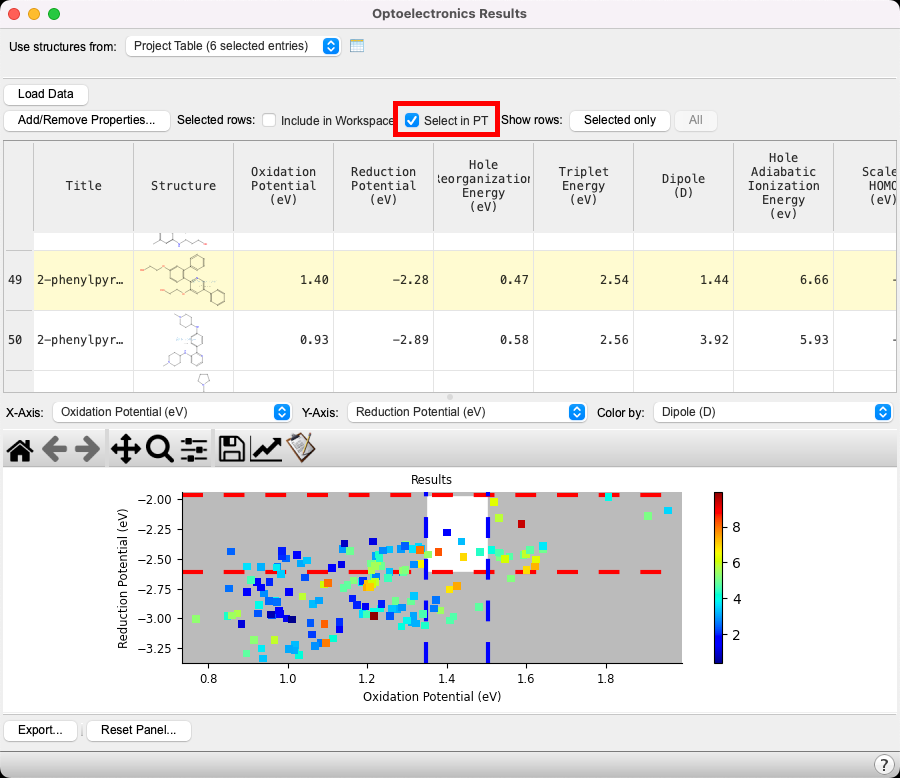Show Selected only rows
Screen dimensions: 900x778
620,120
